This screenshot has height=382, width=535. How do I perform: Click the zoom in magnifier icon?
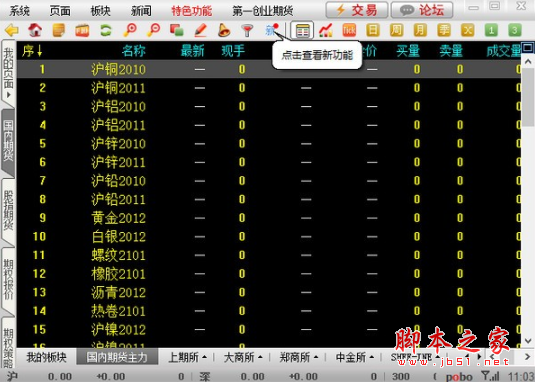click(x=130, y=30)
